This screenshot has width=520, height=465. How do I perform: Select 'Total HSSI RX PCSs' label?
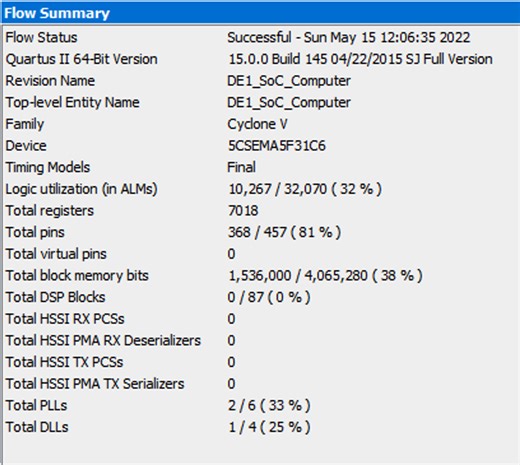click(65, 319)
